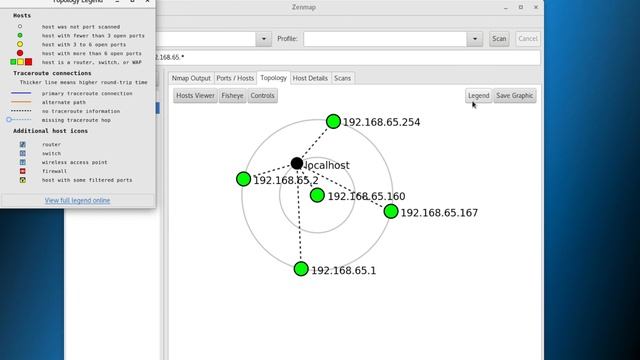Click the Legend button
640x360 pixels.
(479, 96)
